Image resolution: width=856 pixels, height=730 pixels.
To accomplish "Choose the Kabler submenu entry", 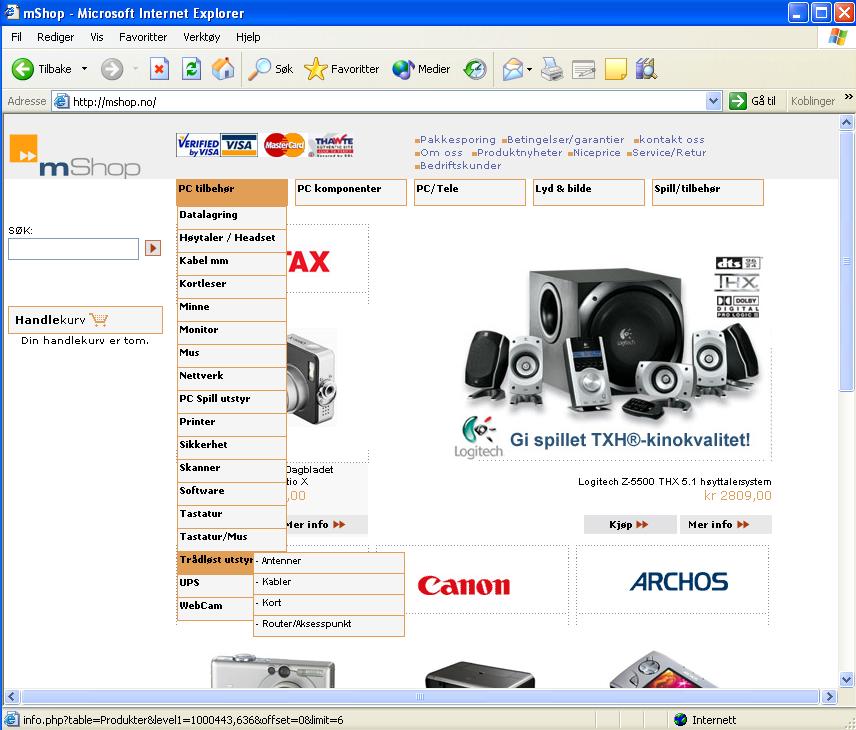I will point(329,584).
